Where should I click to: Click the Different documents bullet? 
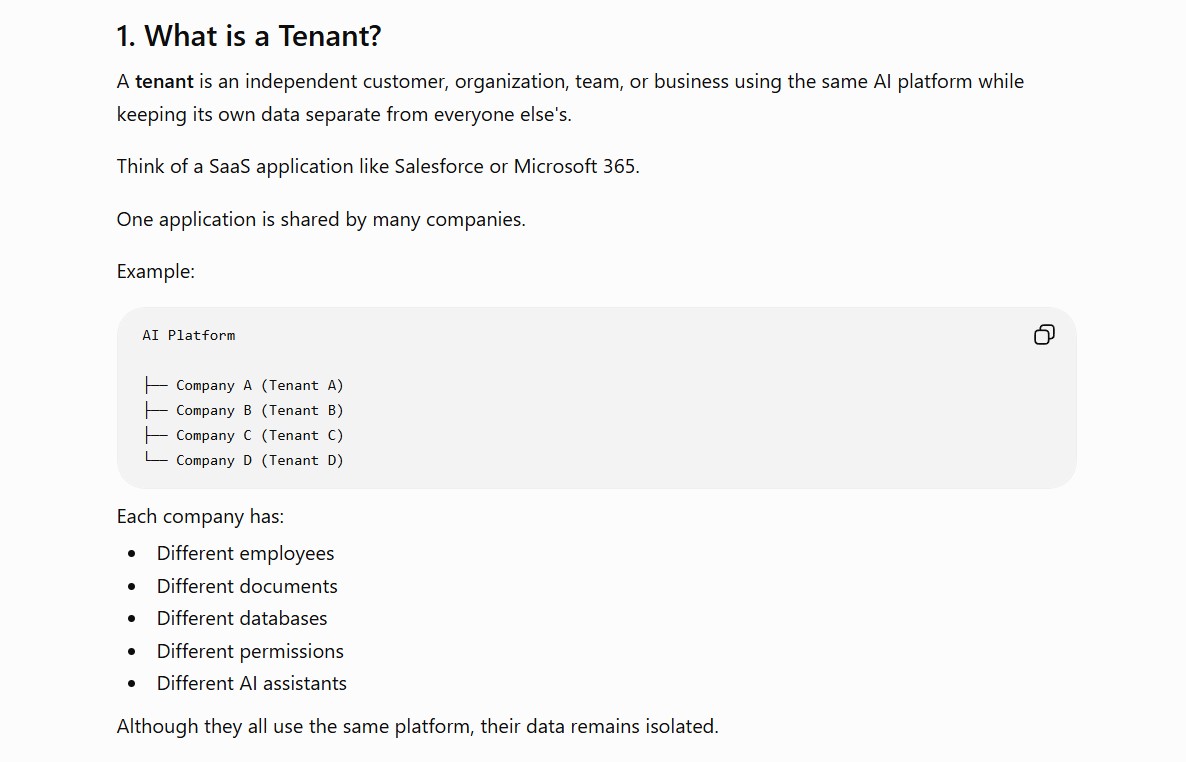pyautogui.click(x=247, y=586)
